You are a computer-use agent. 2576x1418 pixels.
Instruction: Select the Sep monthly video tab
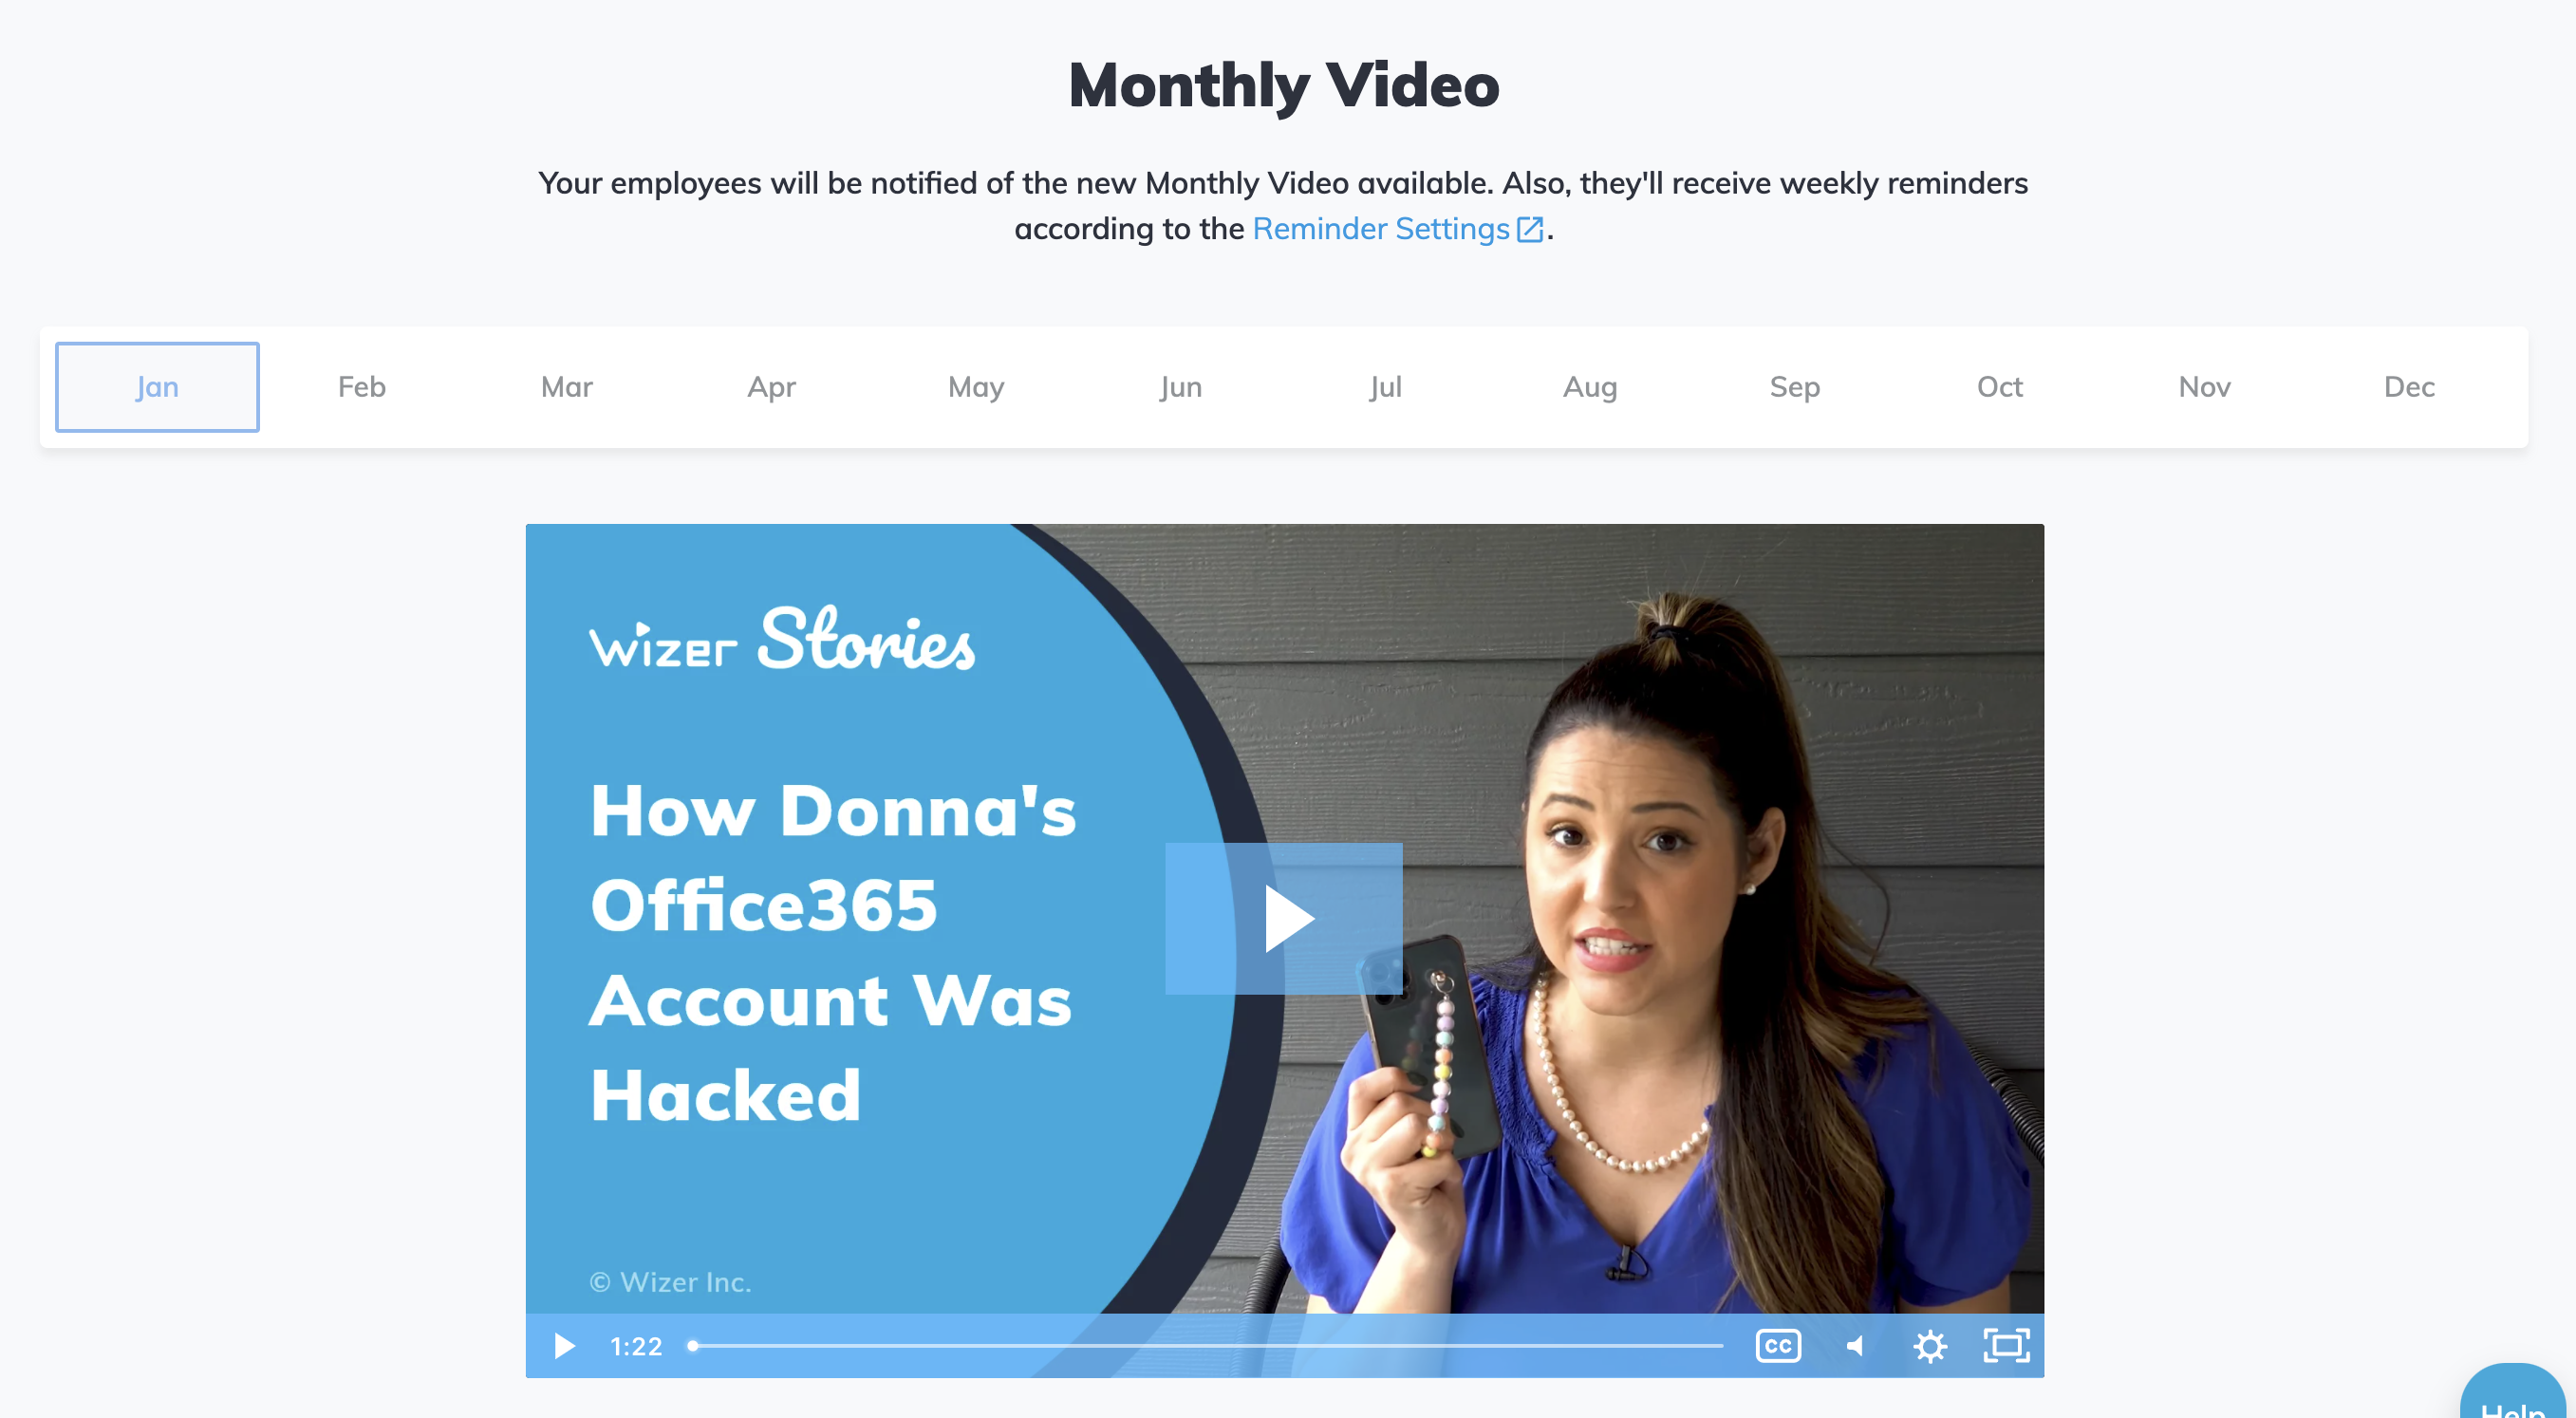(x=1796, y=386)
